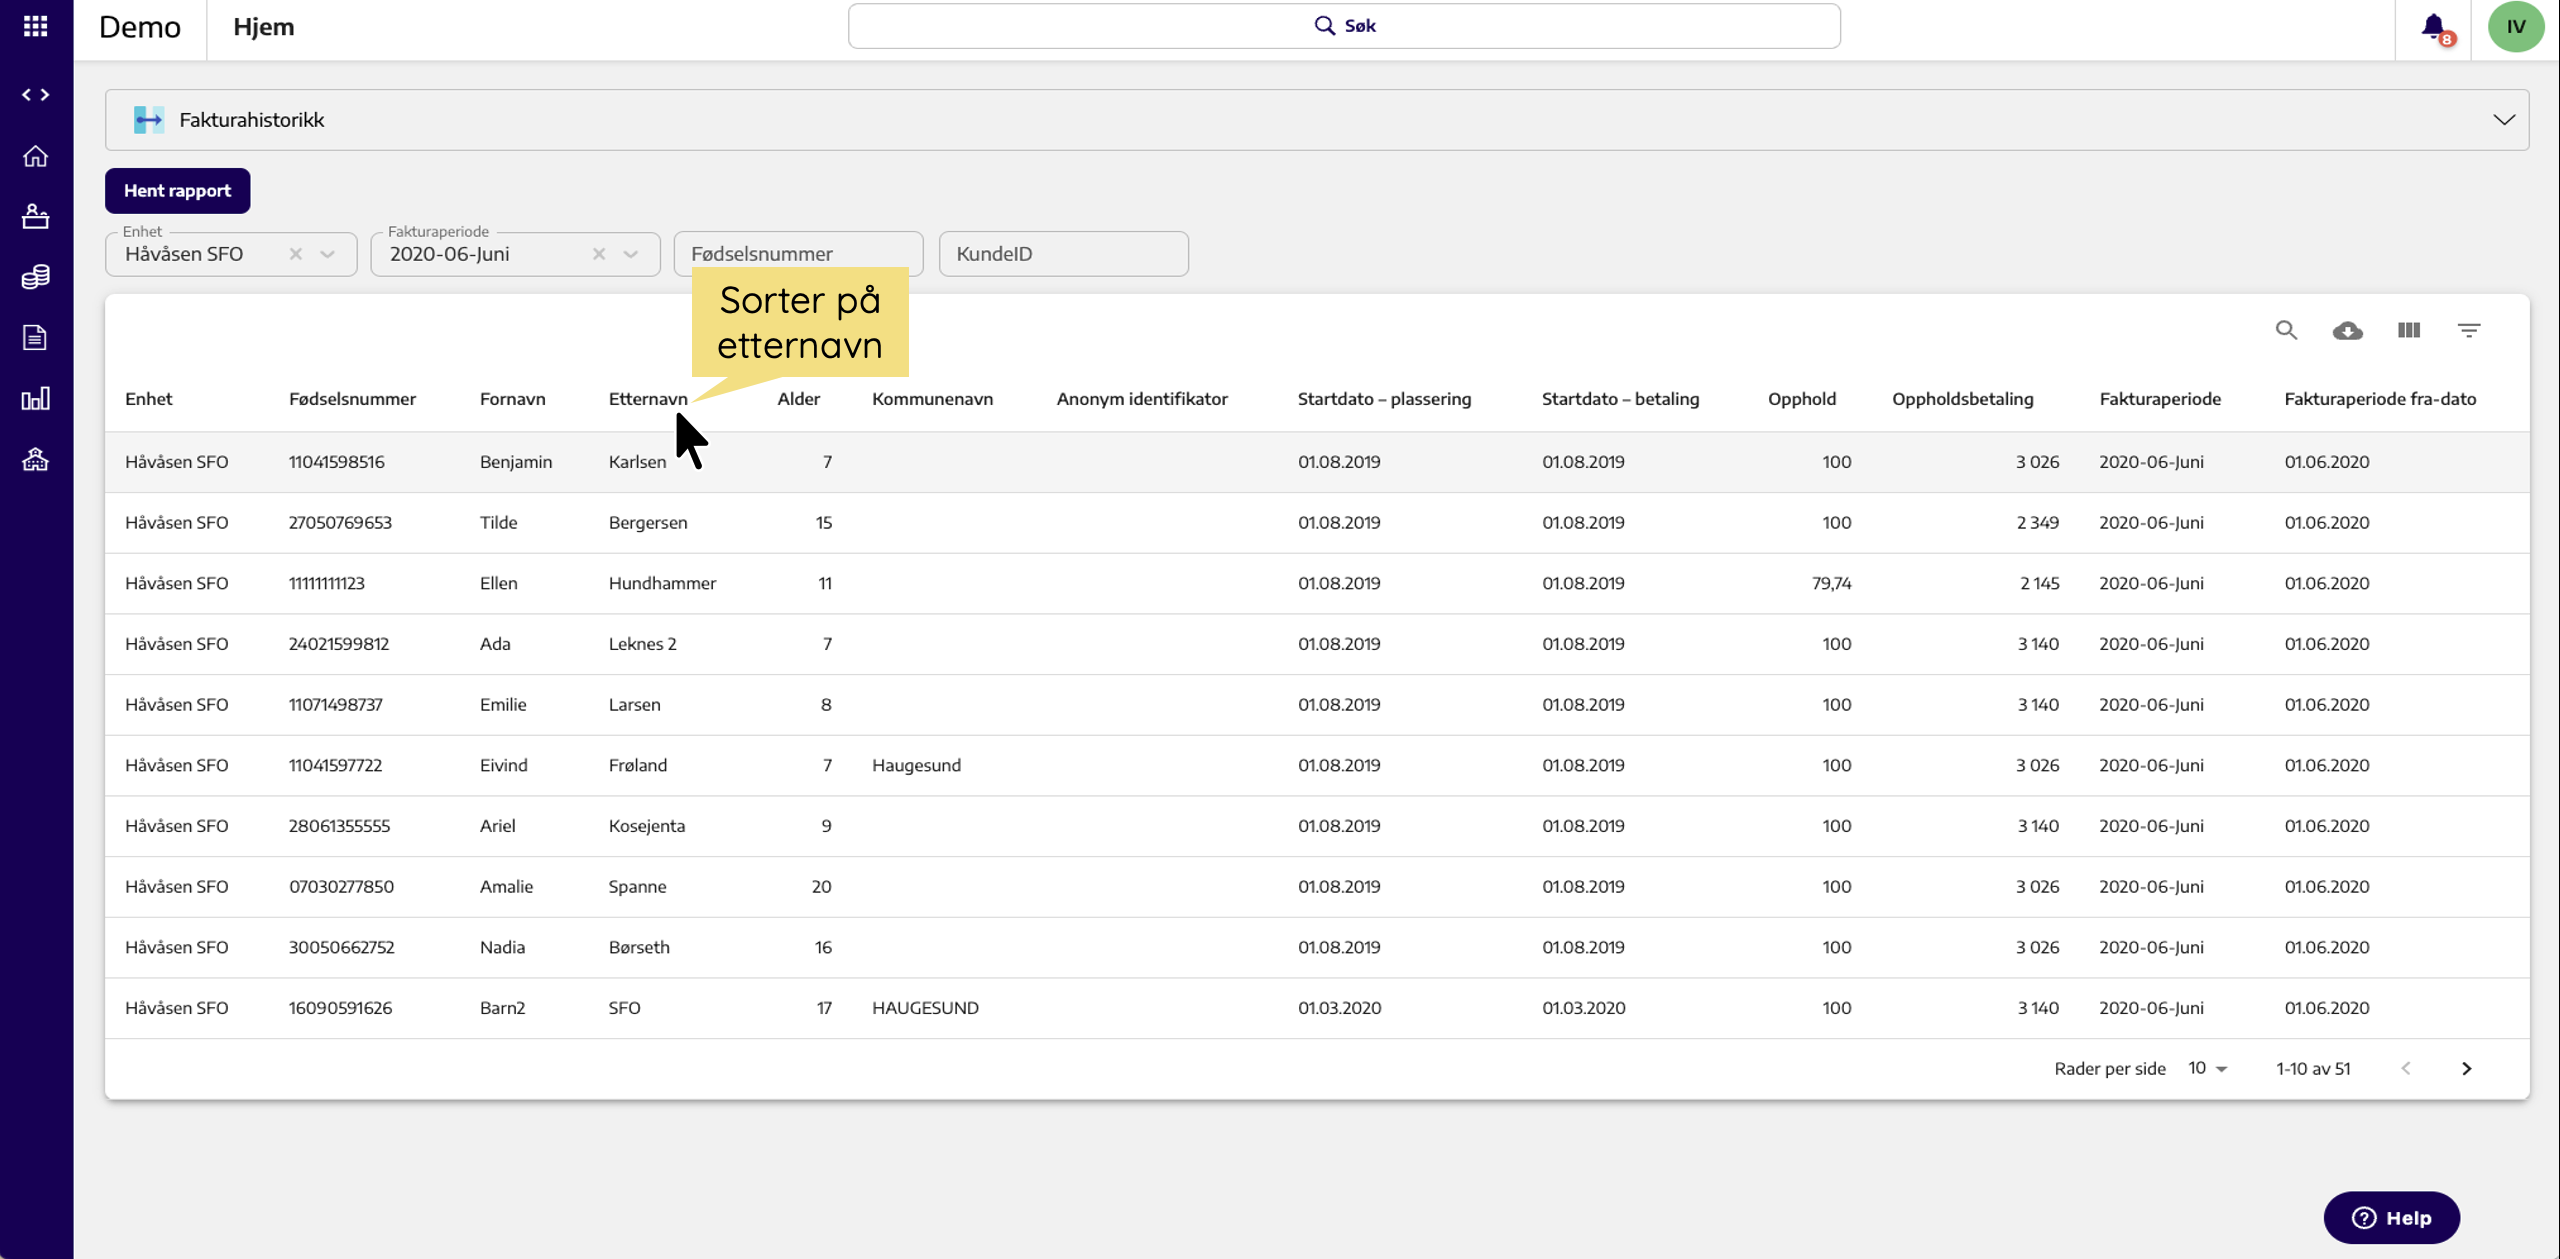Viewport: 2560px width, 1259px height.
Task: Sort by Fødselsnummer column header
Action: (x=352, y=399)
